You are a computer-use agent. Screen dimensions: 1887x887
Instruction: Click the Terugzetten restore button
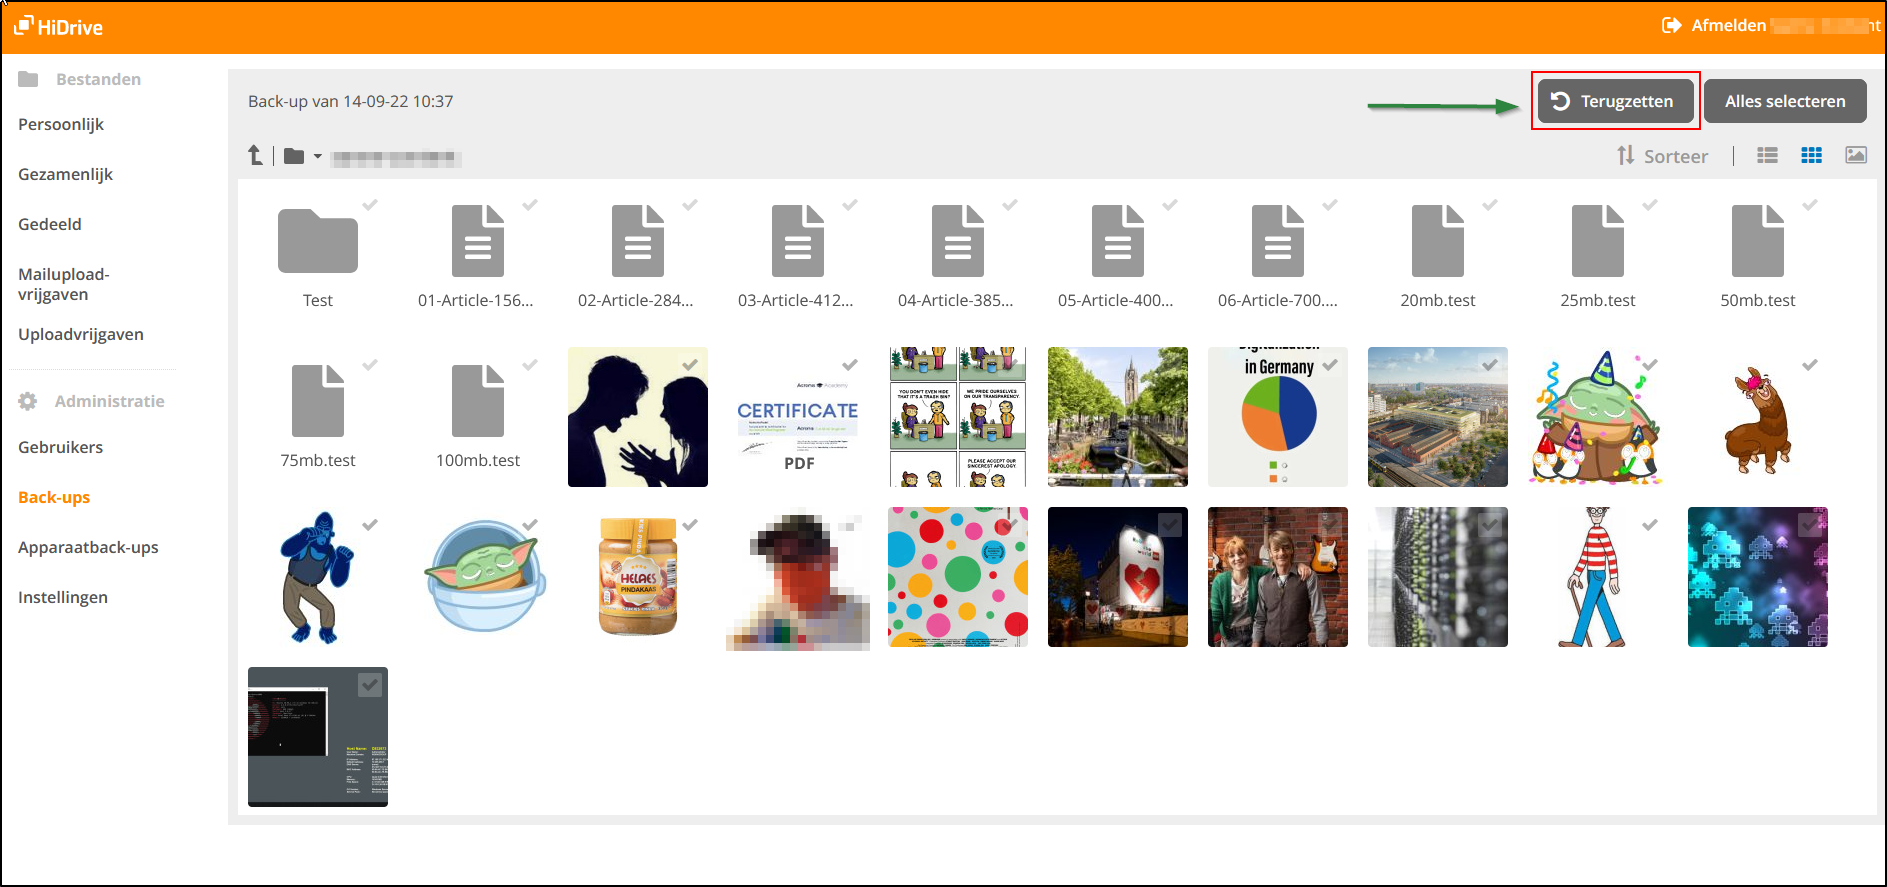(x=1615, y=101)
